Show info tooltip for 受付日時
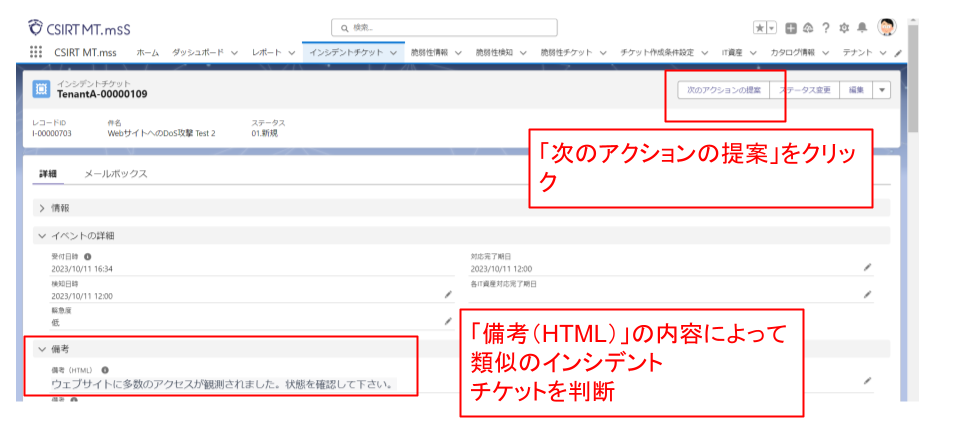The height and width of the screenshot is (428, 960). pyautogui.click(x=87, y=257)
